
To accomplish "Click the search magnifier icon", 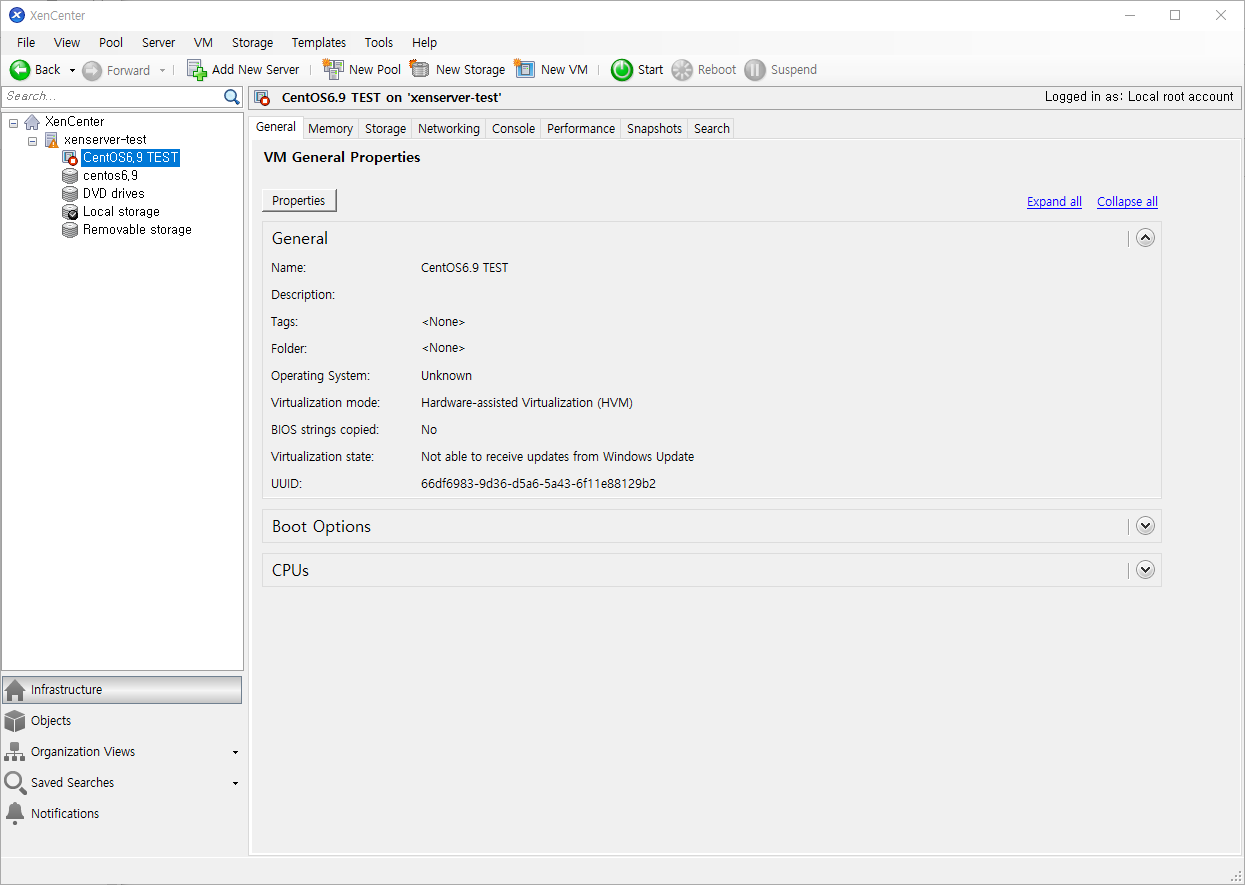I will [232, 97].
